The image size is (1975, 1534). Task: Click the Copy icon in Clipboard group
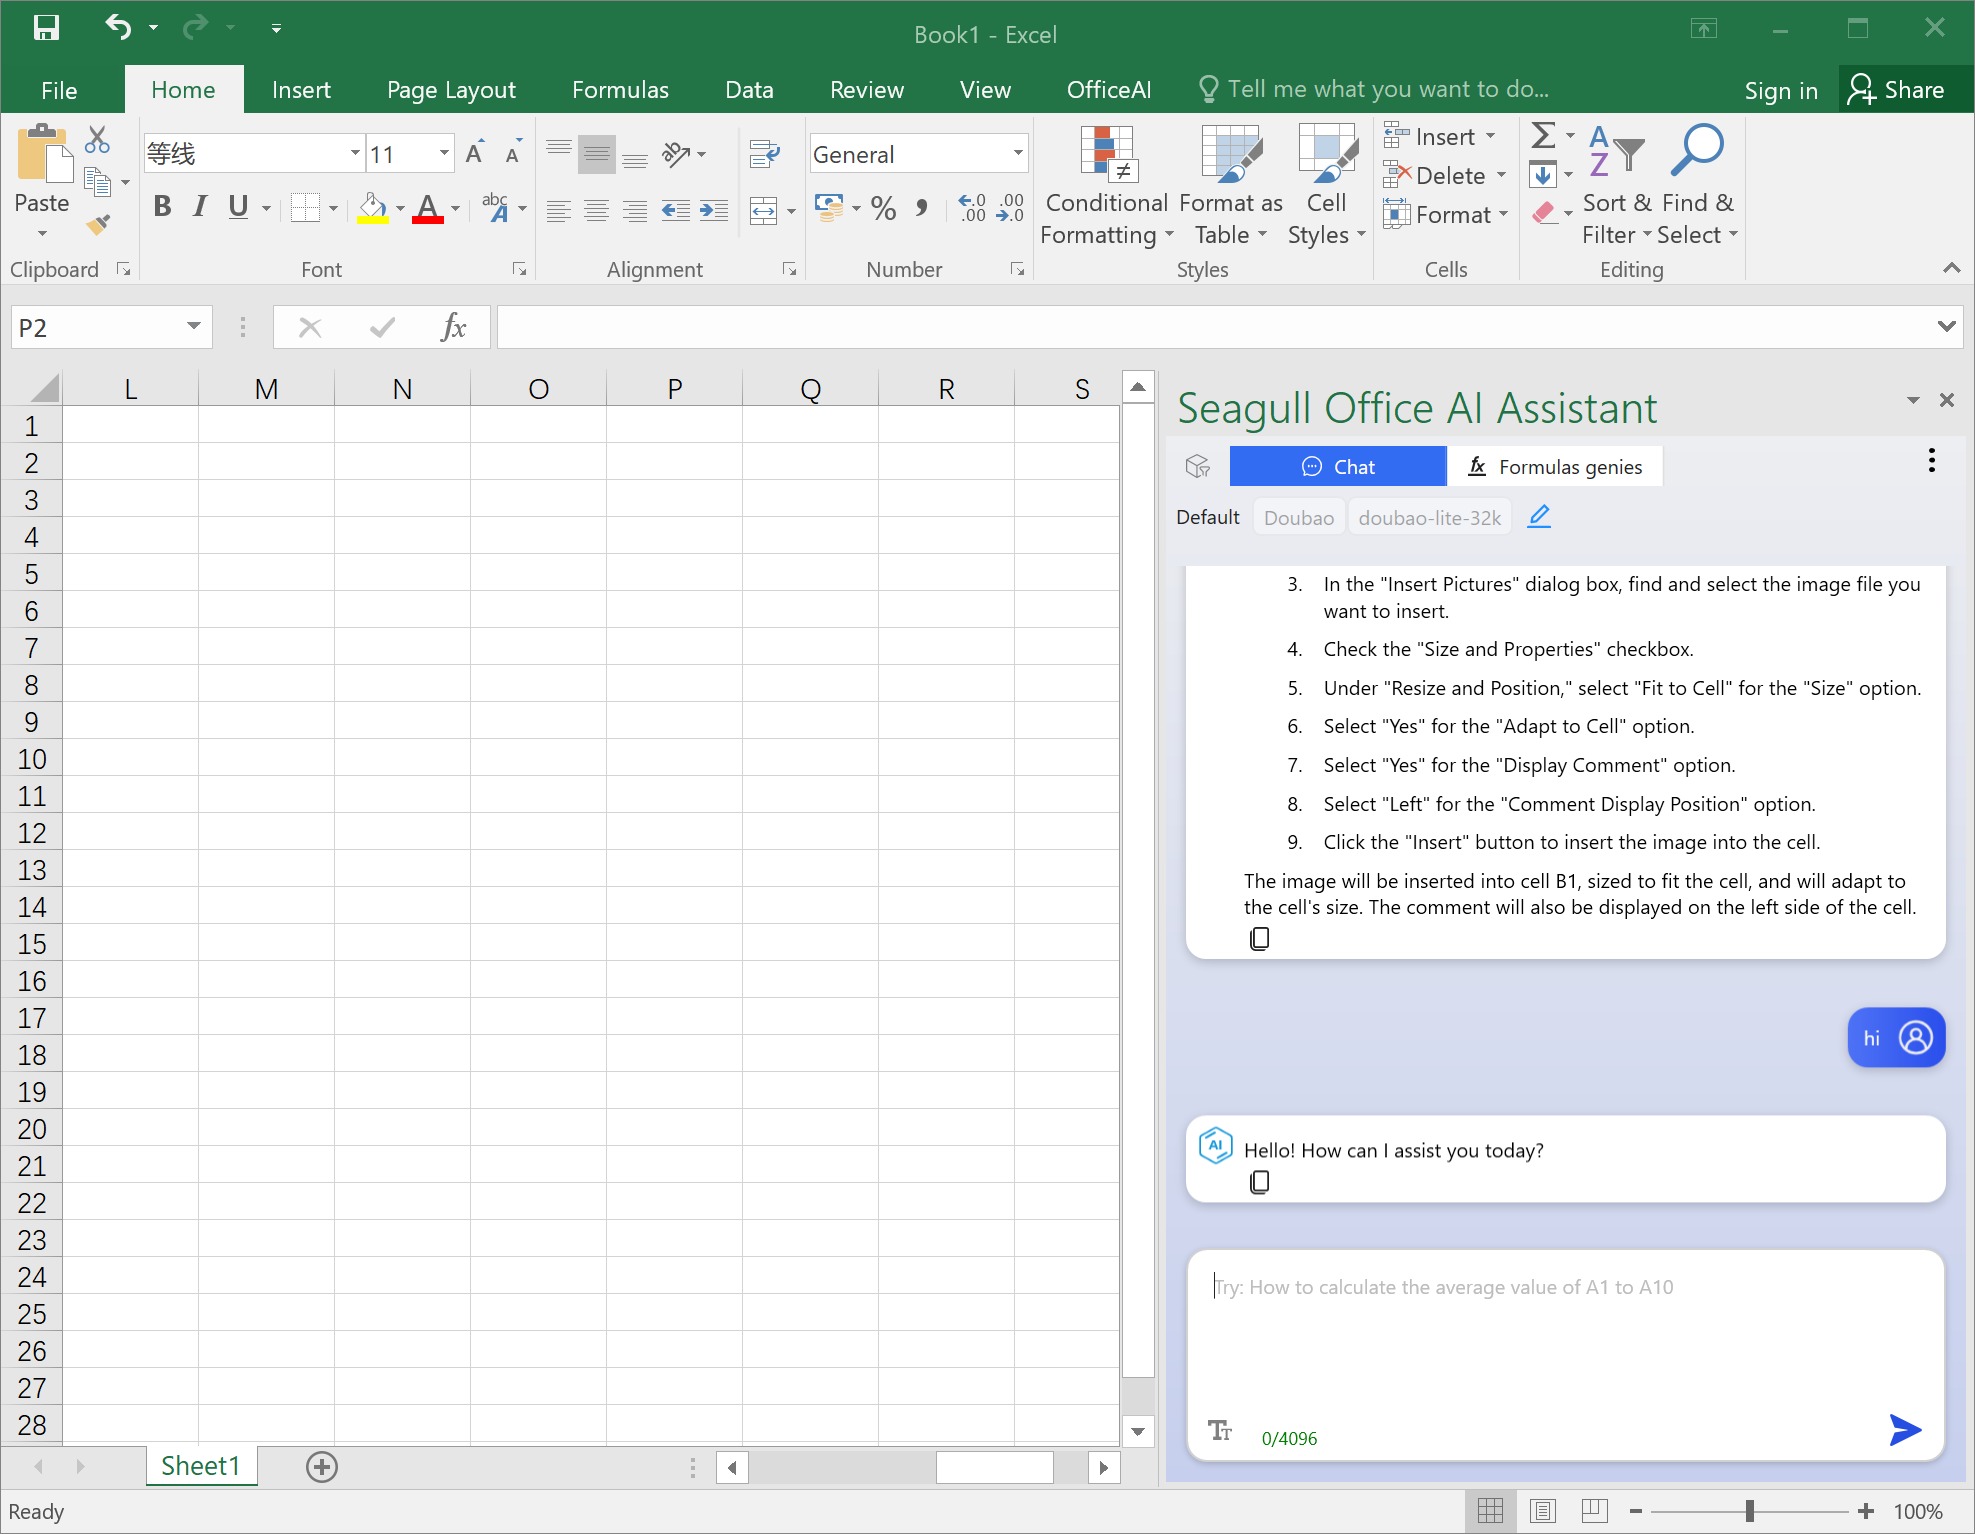pos(97,182)
